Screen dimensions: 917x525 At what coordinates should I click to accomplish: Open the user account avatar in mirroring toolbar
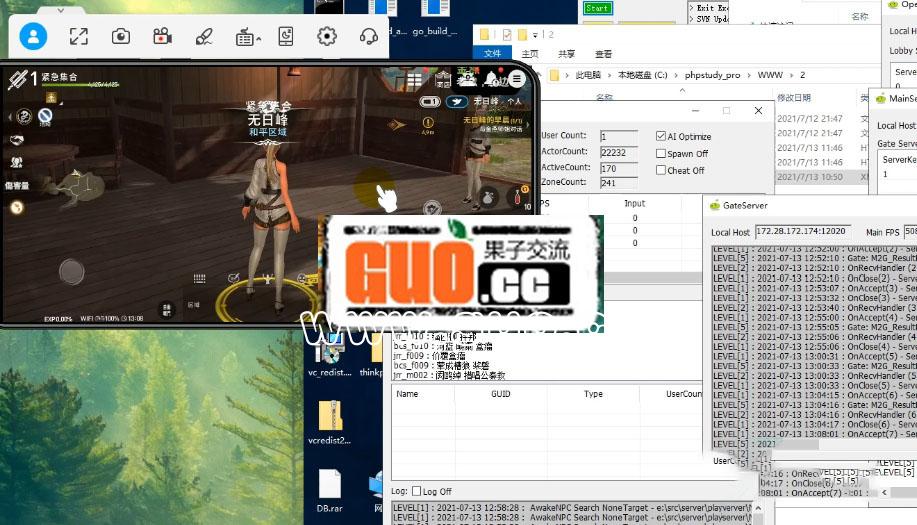click(33, 37)
